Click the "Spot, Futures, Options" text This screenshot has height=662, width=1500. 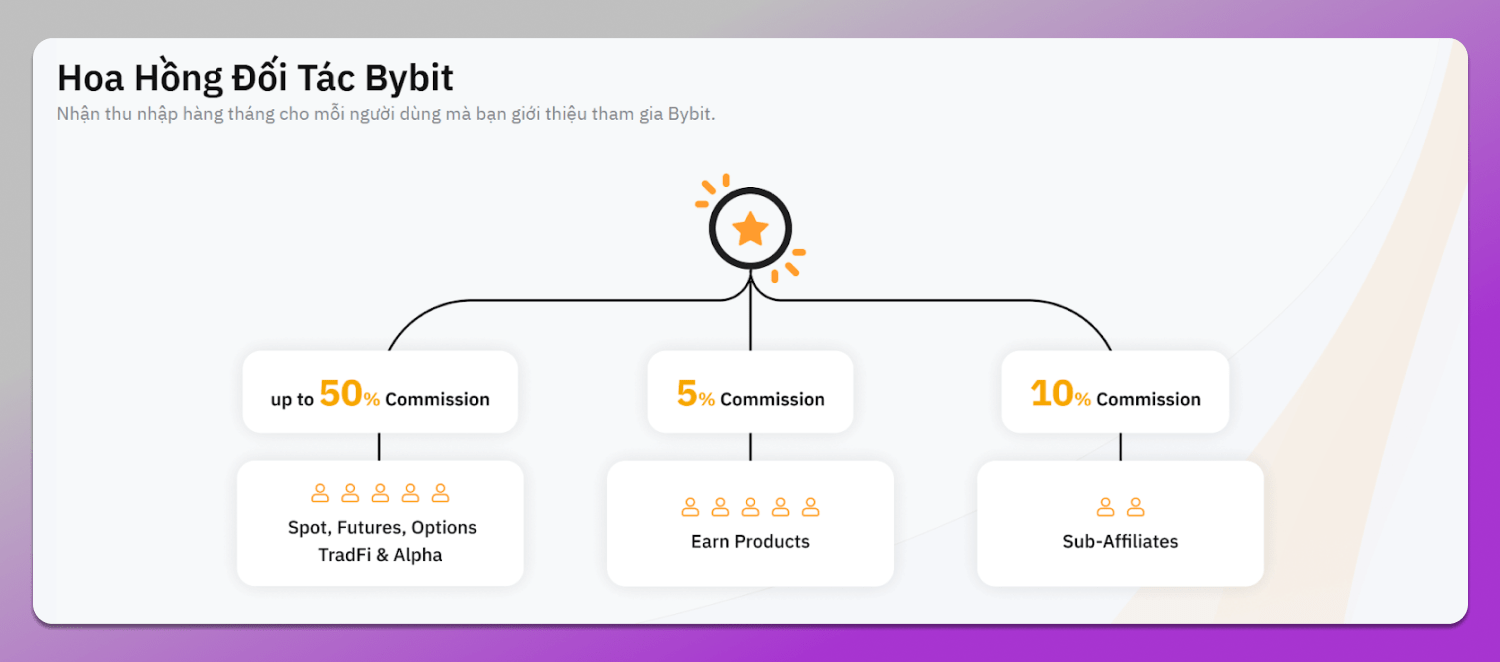(x=382, y=527)
